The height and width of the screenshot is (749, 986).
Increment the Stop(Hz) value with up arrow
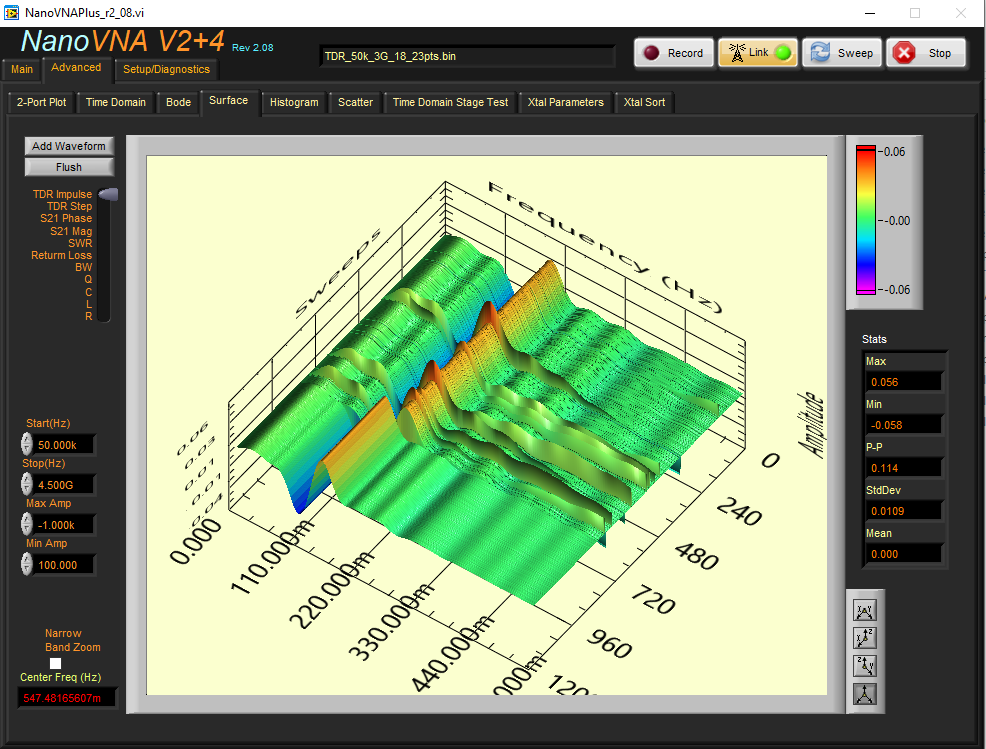(x=26, y=479)
